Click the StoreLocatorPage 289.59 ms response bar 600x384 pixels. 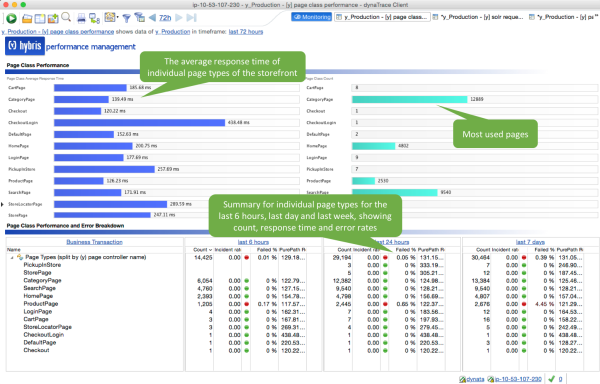point(111,204)
